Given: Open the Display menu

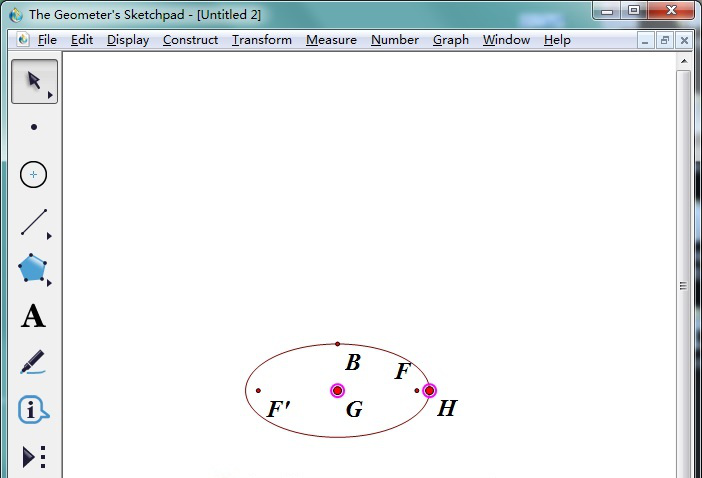Looking at the screenshot, I should [128, 40].
